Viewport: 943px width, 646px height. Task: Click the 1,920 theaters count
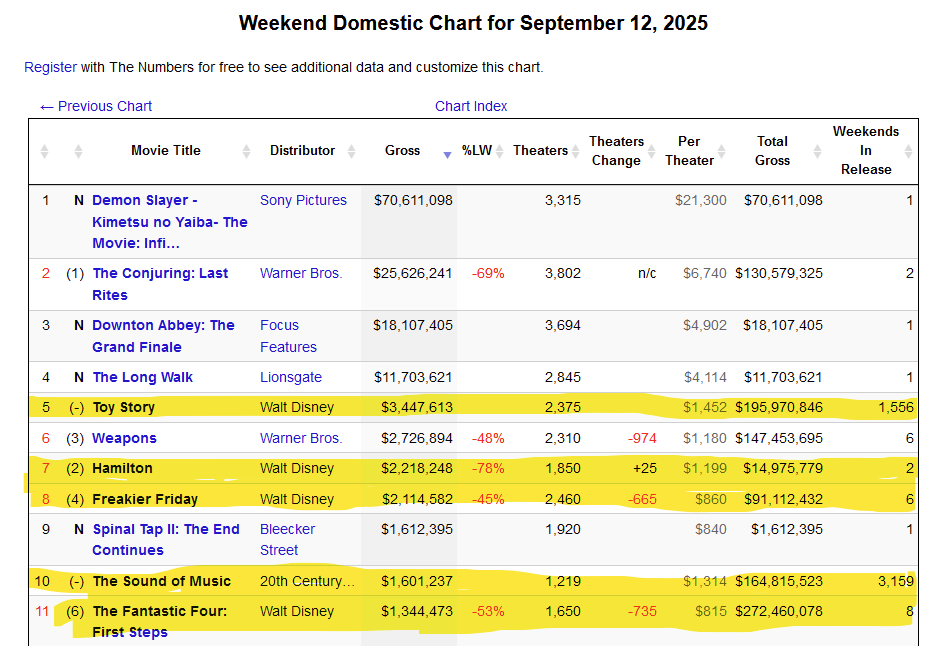tap(563, 529)
